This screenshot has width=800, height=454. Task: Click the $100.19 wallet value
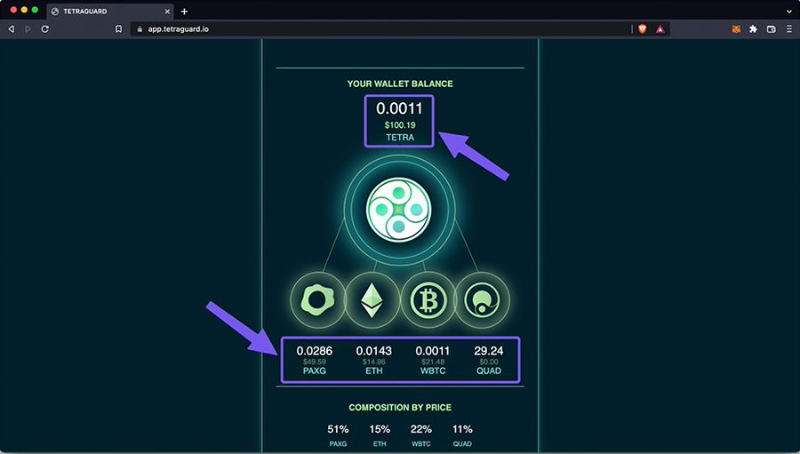(400, 125)
